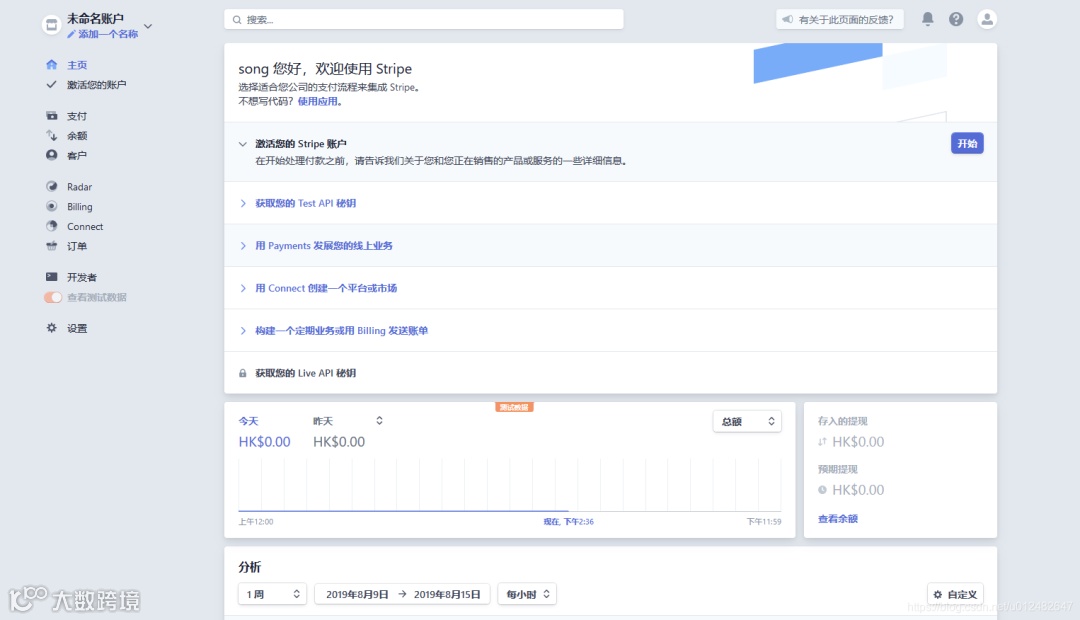Image resolution: width=1080 pixels, height=620 pixels.
Task: Toggle 查看测试数据 switch
Action: (53, 298)
